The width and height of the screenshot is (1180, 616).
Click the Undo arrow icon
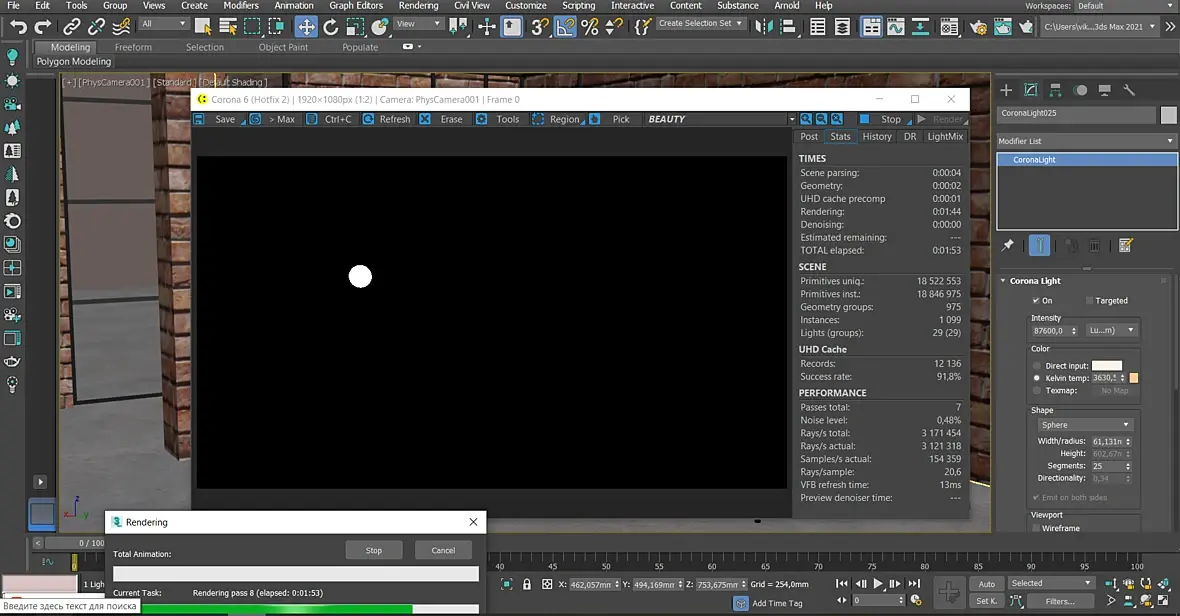18,27
